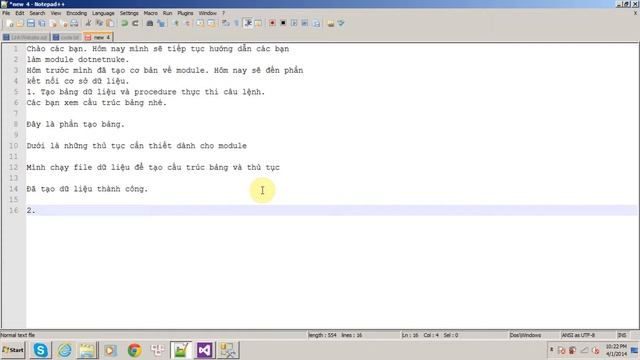Viewport: 640px width, 360px height.
Task: Click the Save All toolbar icon
Action: [x=41, y=23]
